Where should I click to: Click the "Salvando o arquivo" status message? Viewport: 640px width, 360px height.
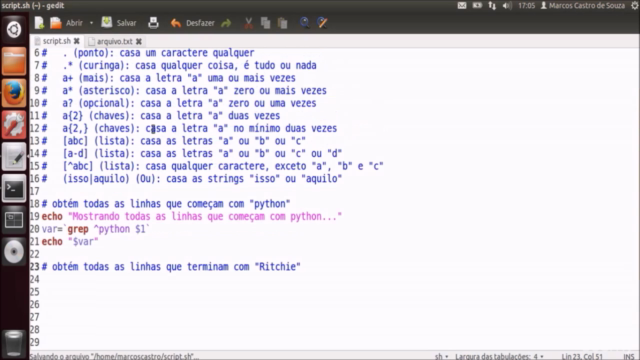coord(114,356)
